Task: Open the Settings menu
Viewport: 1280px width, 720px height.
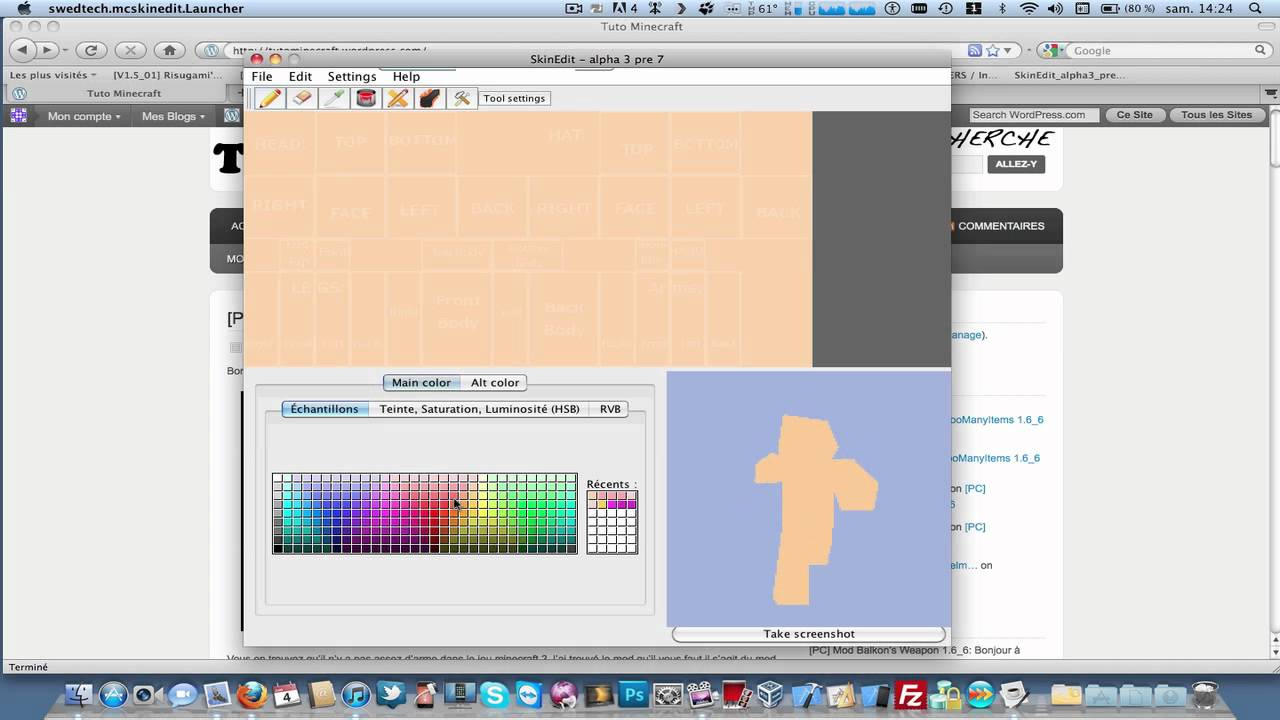Action: 352,76
